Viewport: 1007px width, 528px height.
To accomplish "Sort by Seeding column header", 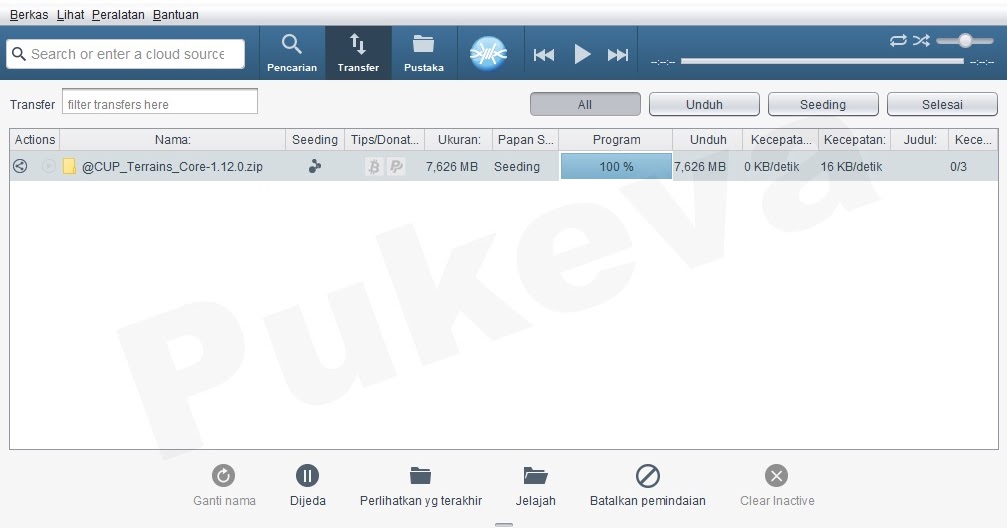I will point(315,139).
